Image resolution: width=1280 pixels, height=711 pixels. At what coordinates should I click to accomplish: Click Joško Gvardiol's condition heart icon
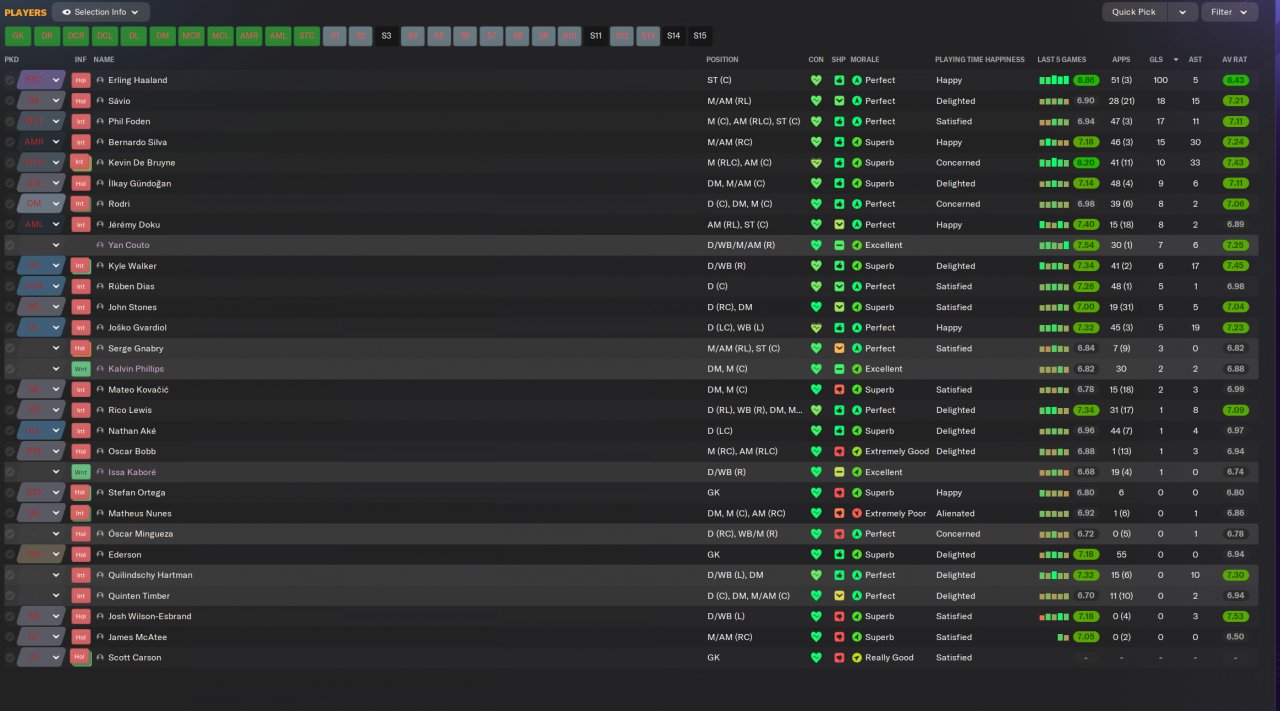coord(816,327)
